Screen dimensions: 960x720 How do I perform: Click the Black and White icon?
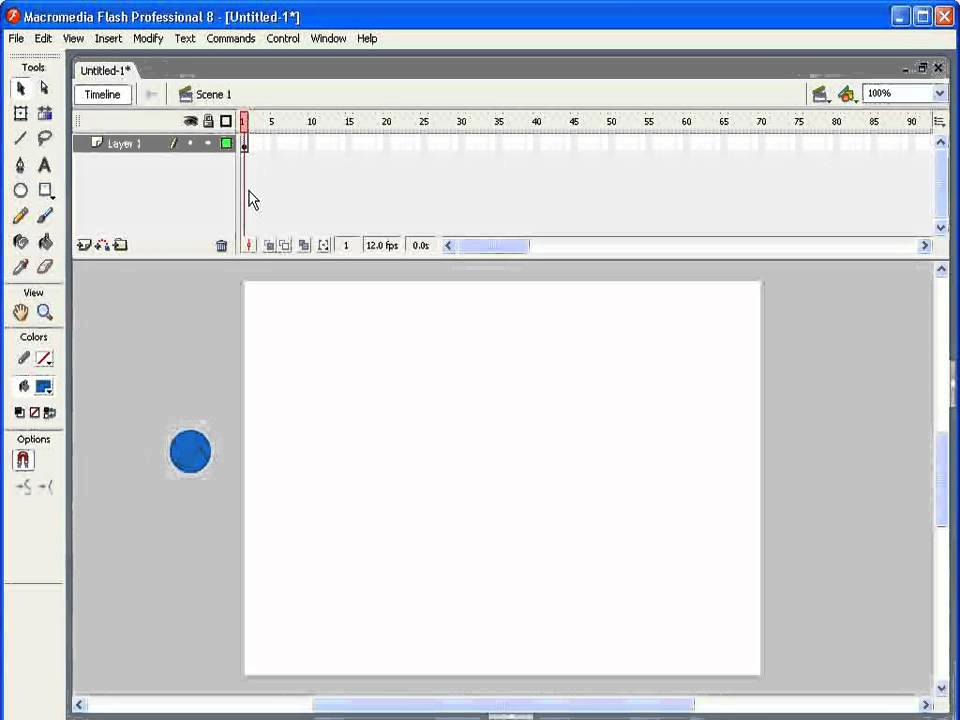(x=19, y=413)
